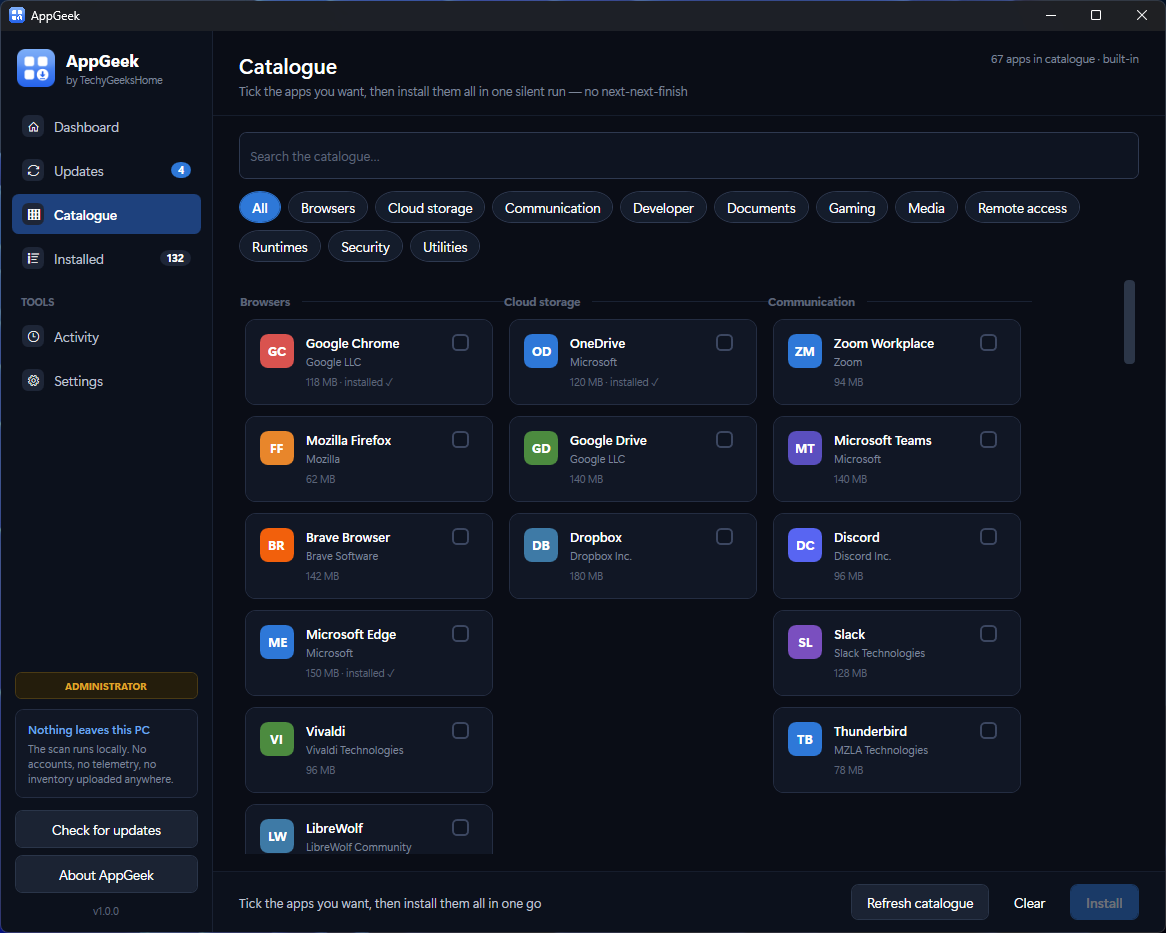1166x933 pixels.
Task: Open the Installed apps page
Action: (106, 259)
